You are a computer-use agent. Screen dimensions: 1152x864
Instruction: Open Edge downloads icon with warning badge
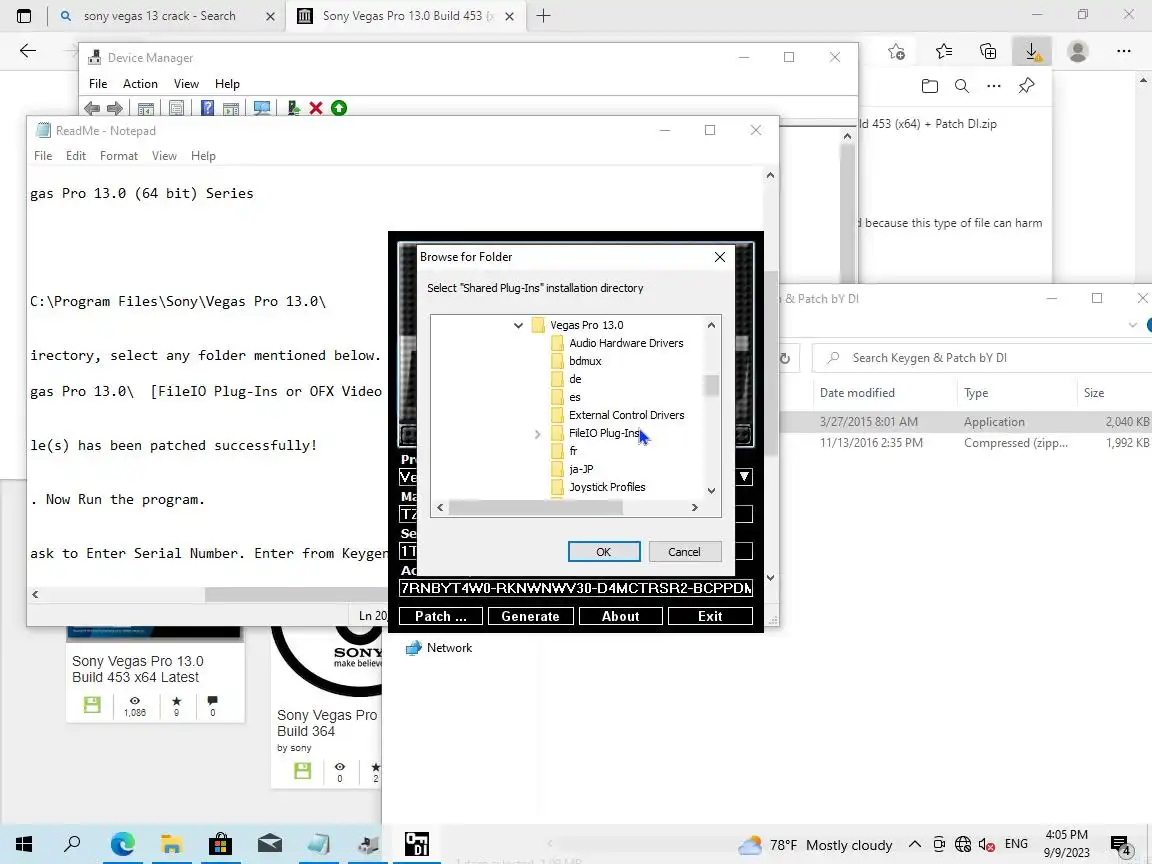[x=1032, y=51]
